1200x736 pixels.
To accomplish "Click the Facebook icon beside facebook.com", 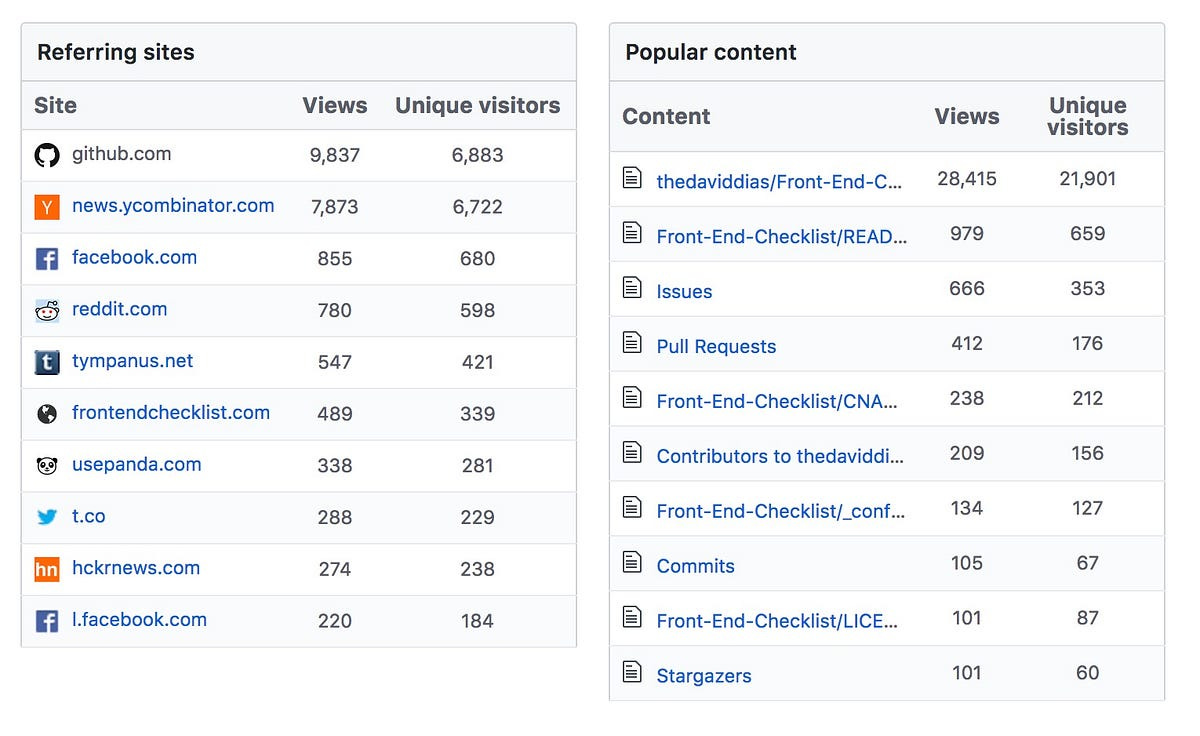I will [47, 259].
